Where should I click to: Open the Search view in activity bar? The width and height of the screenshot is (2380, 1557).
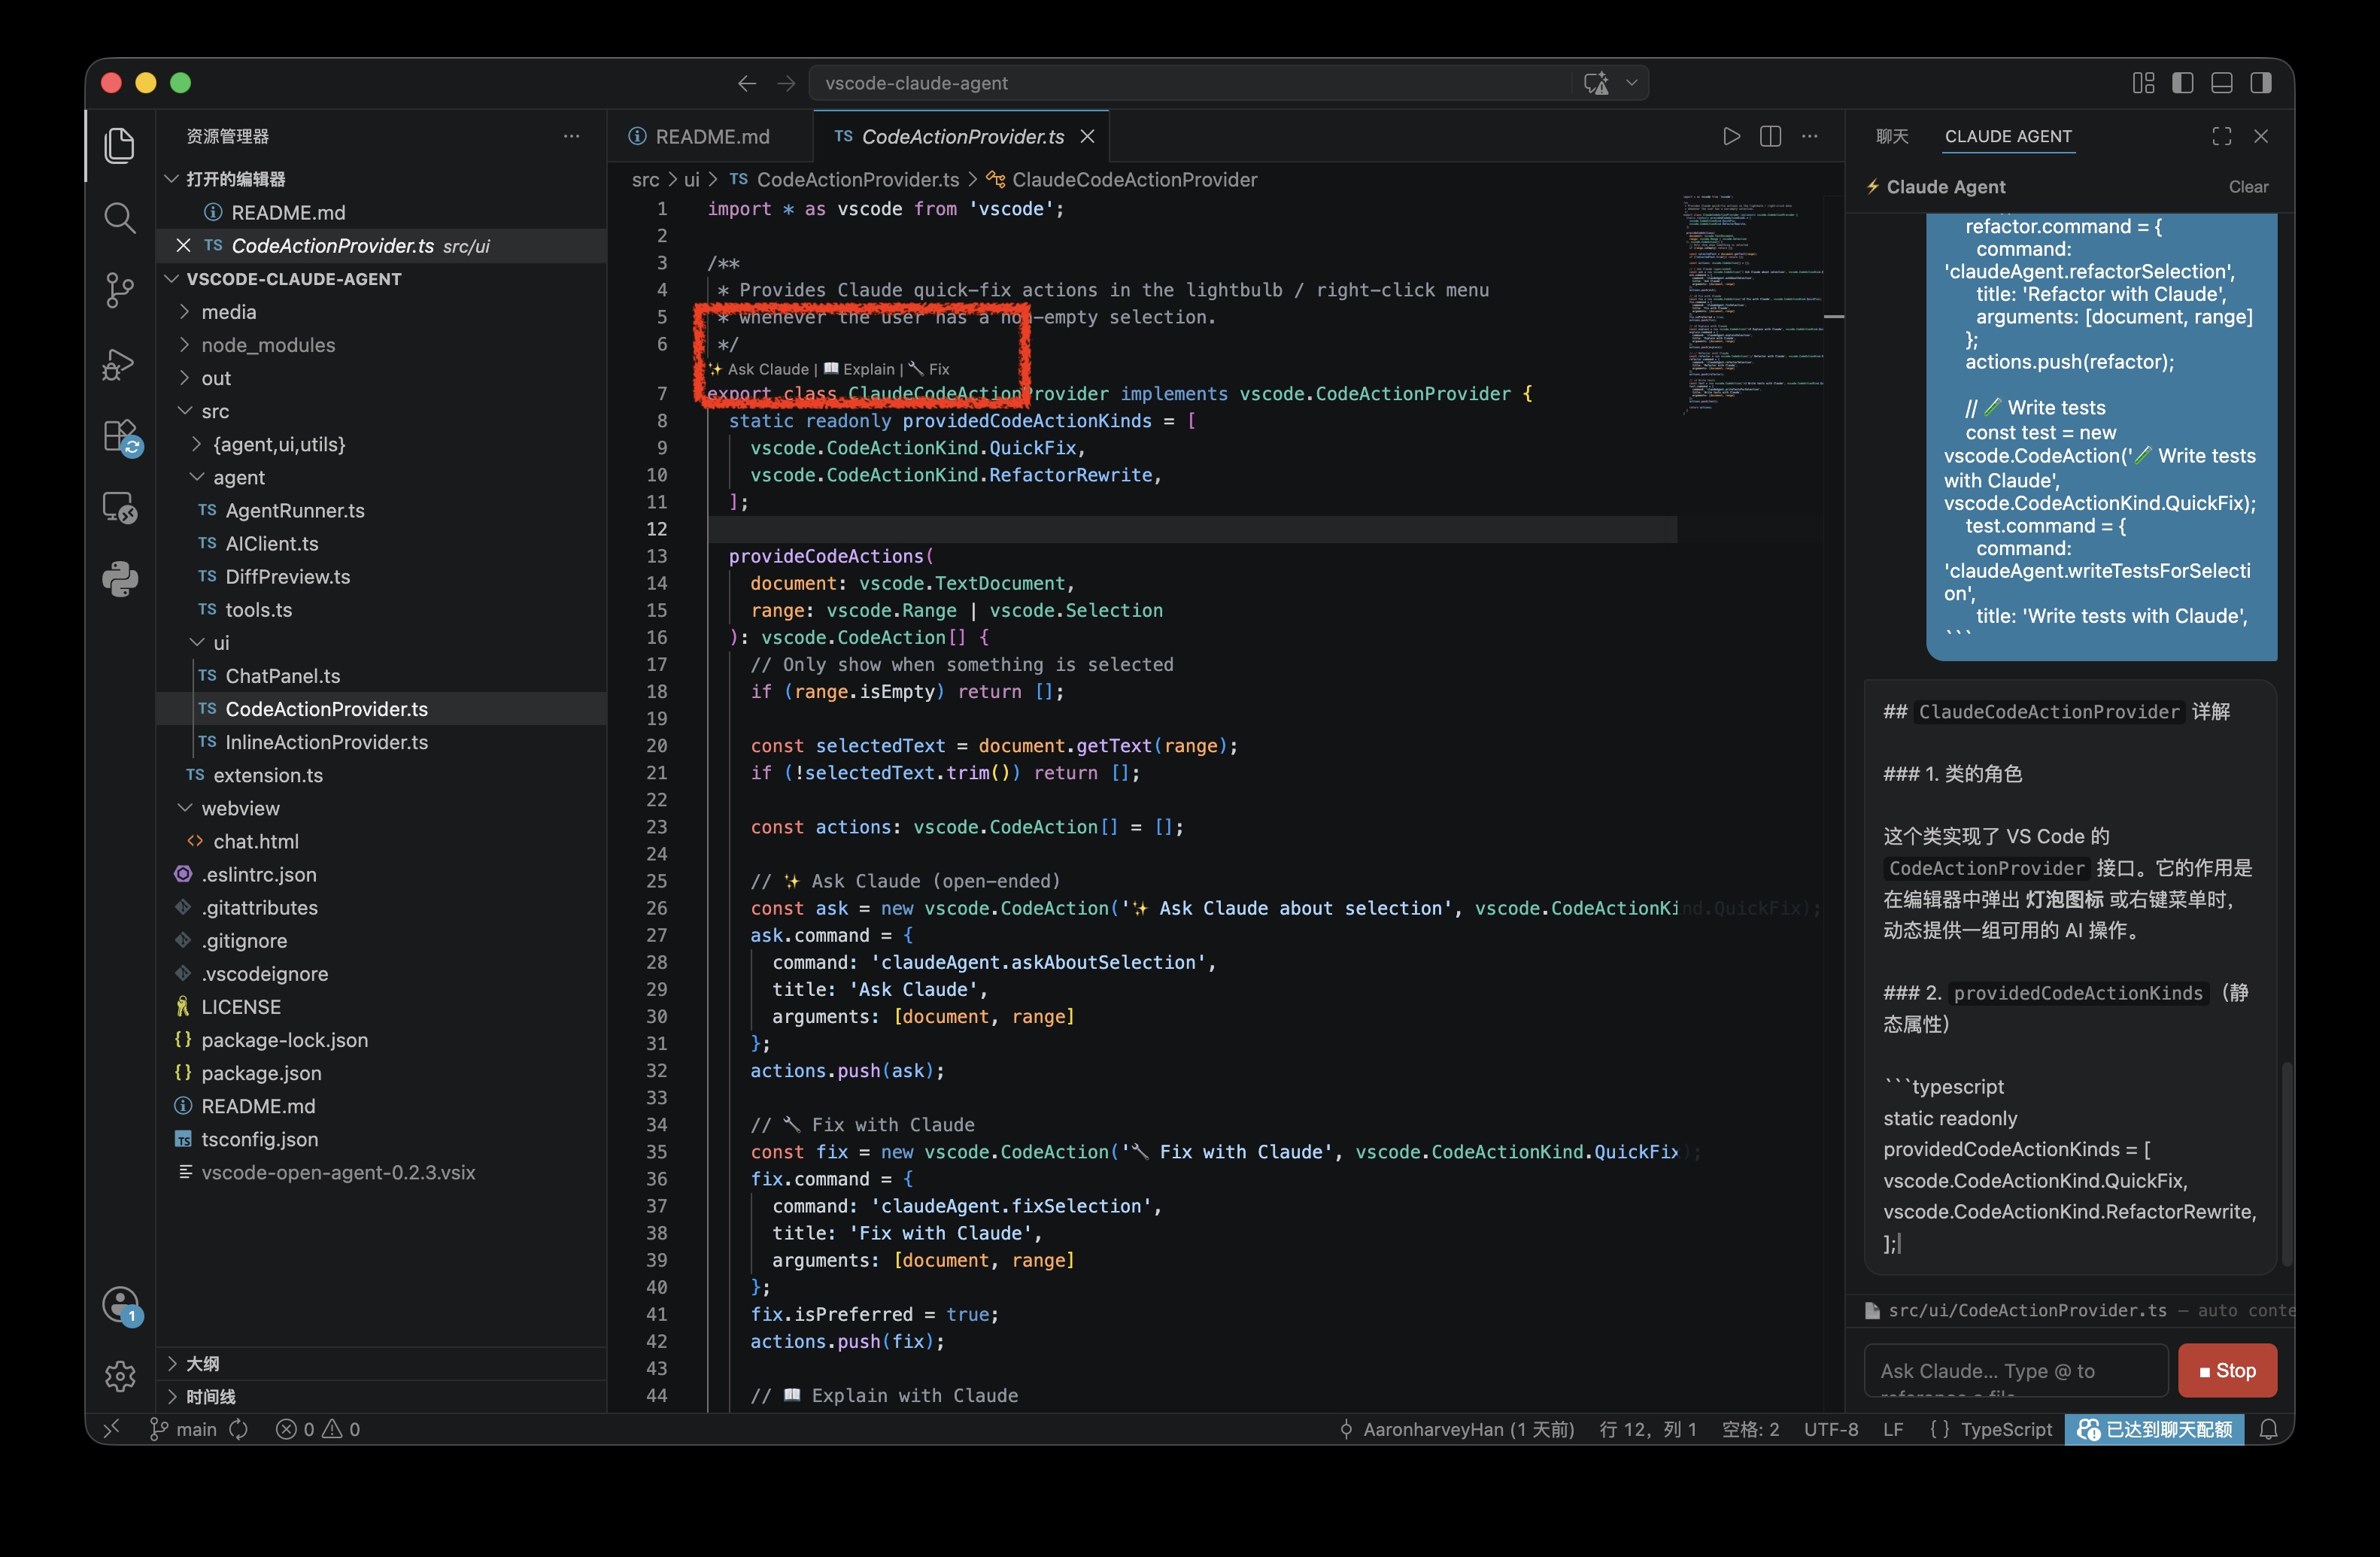tap(120, 218)
